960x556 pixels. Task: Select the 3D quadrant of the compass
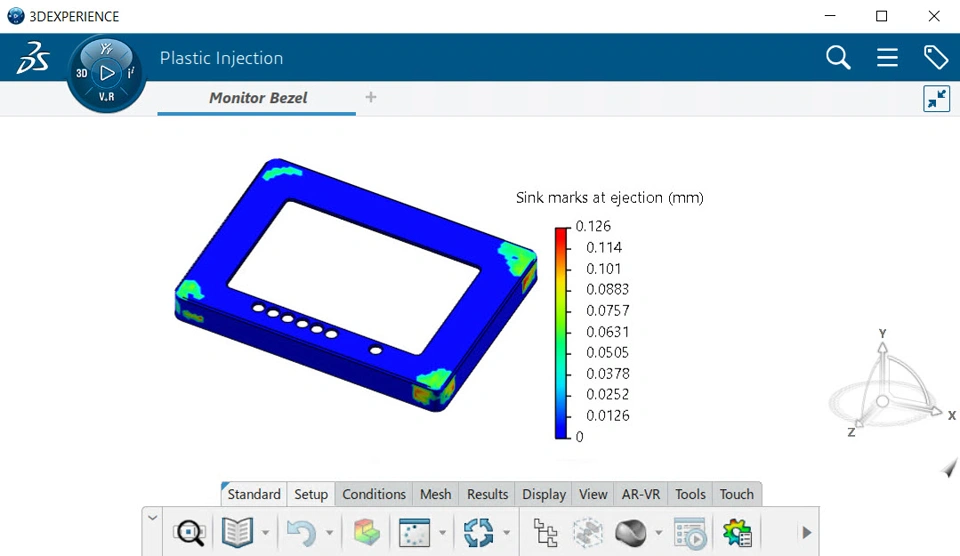81,73
